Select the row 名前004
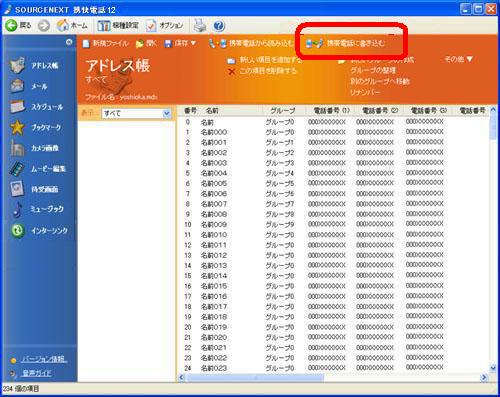Image resolution: width=500 pixels, height=397 pixels. click(334, 173)
